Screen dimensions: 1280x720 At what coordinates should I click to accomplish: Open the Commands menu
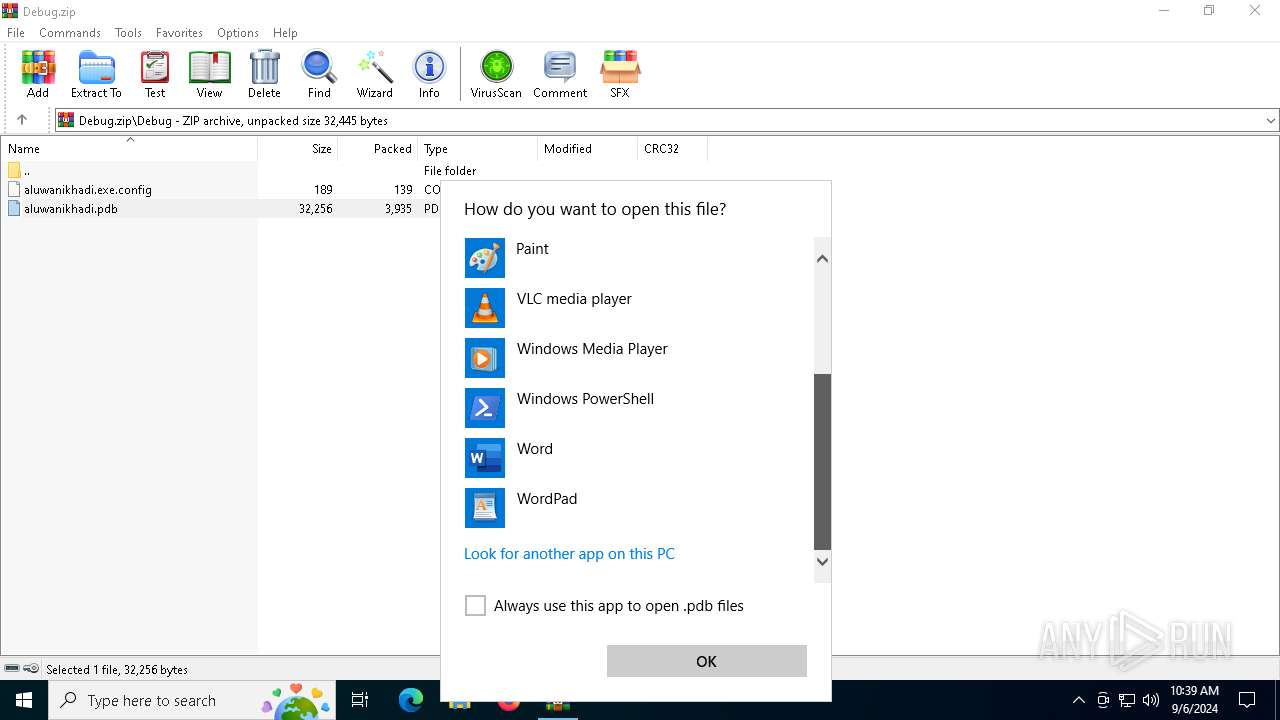pyautogui.click(x=70, y=32)
